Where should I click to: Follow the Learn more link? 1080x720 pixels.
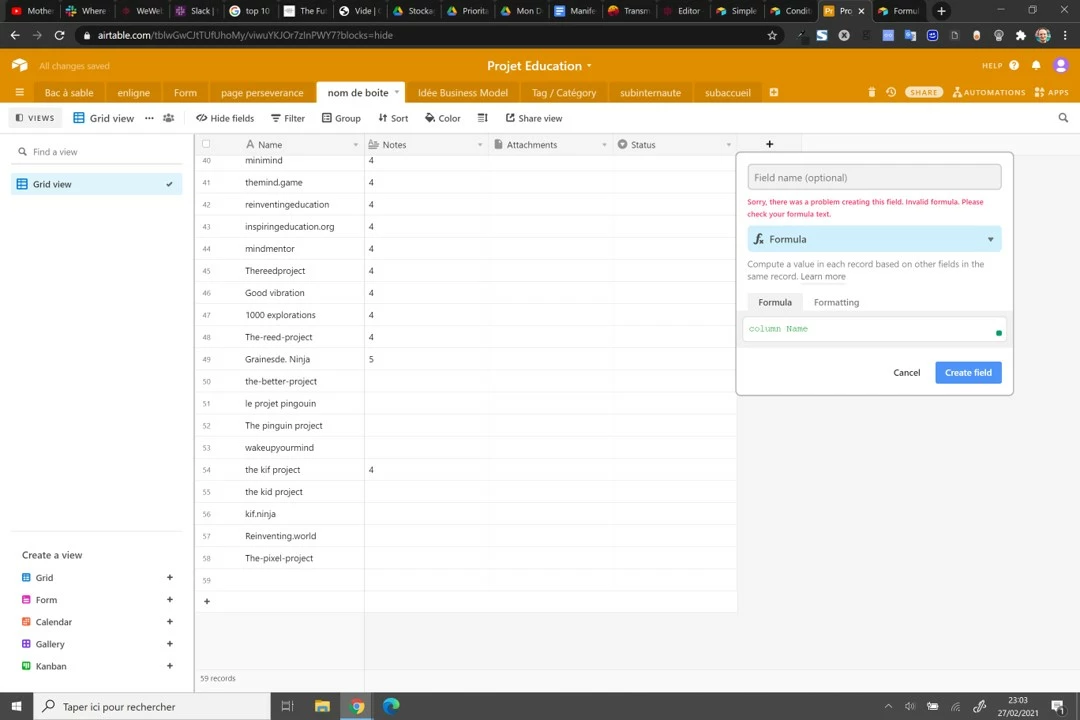[822, 276]
